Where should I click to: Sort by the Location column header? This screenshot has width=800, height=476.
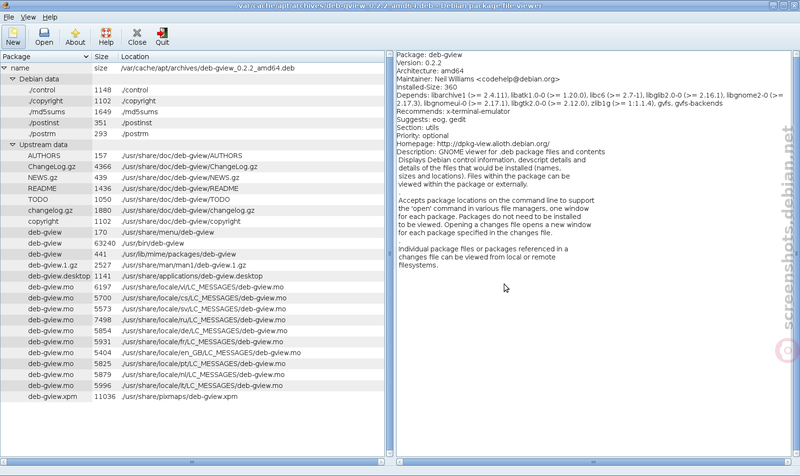coord(252,57)
